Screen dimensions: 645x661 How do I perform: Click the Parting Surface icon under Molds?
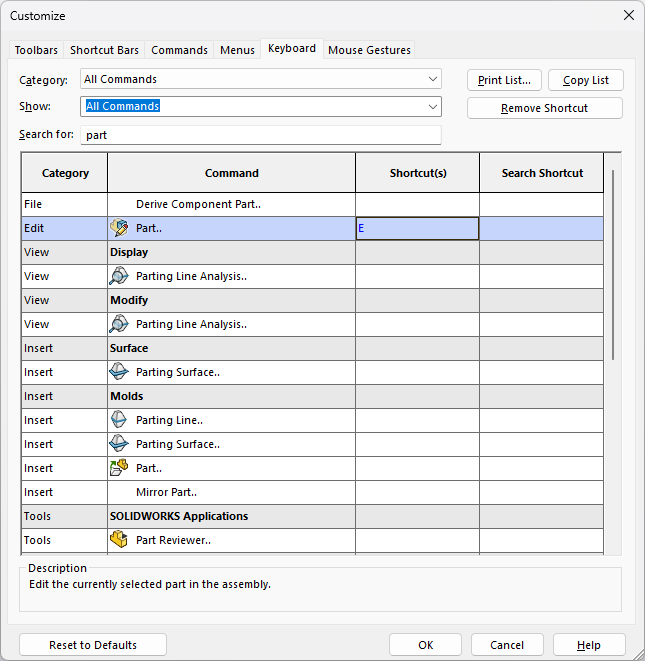pos(119,444)
